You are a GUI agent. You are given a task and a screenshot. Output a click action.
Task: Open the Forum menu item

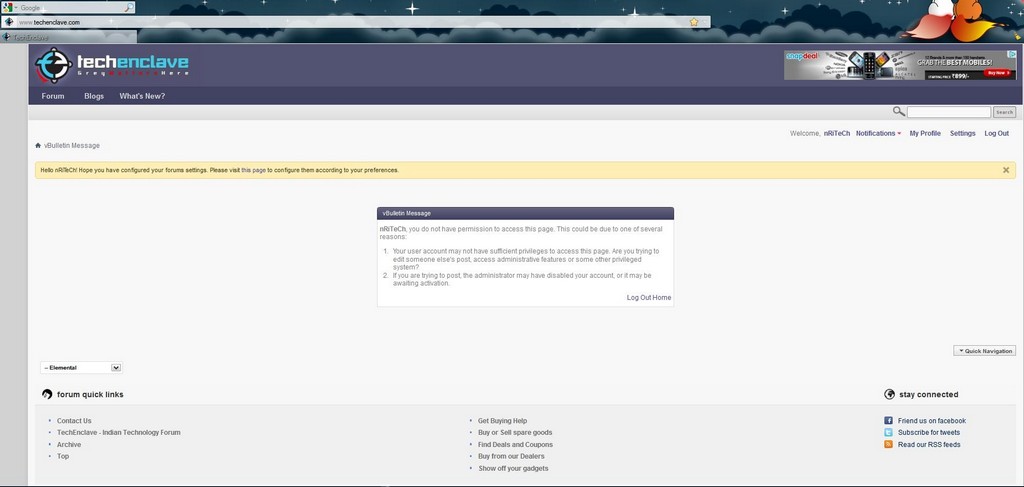click(53, 96)
